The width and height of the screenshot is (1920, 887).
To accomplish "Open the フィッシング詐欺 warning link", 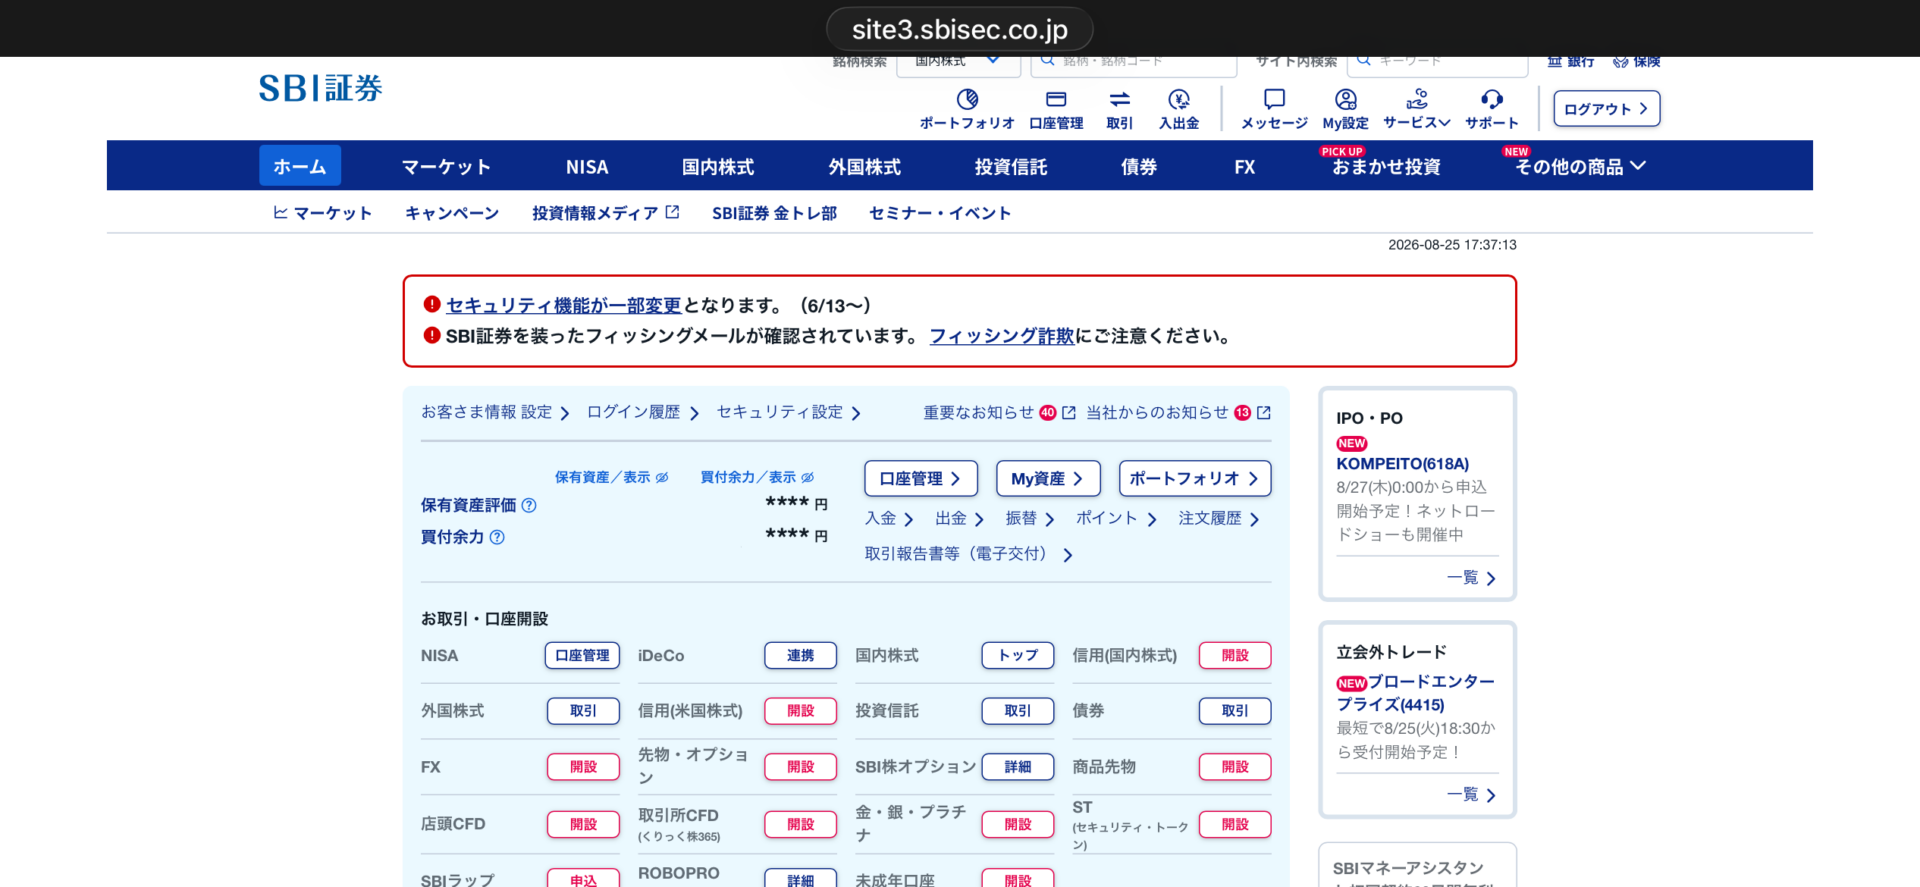I will pos(1002,336).
